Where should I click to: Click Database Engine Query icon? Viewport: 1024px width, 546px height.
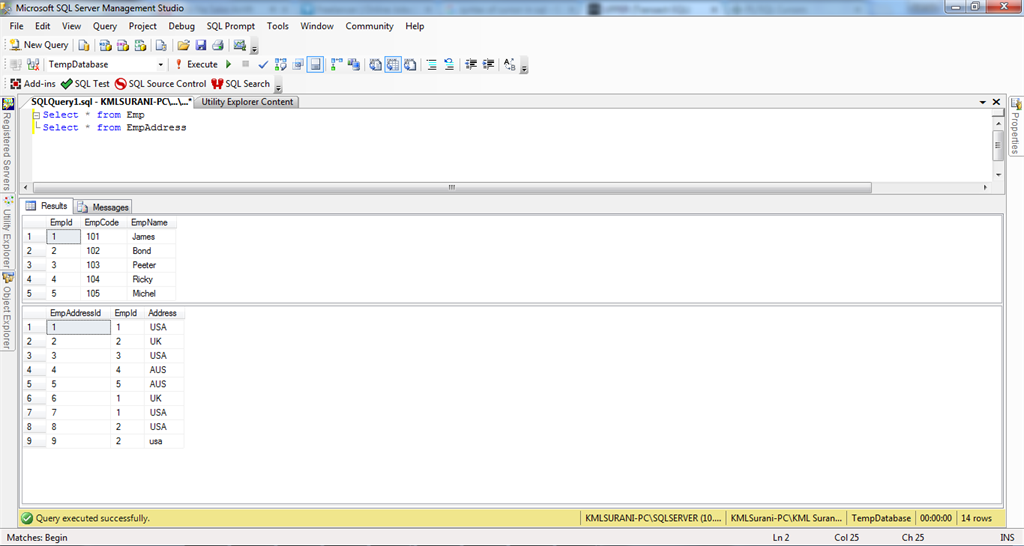(x=84, y=45)
